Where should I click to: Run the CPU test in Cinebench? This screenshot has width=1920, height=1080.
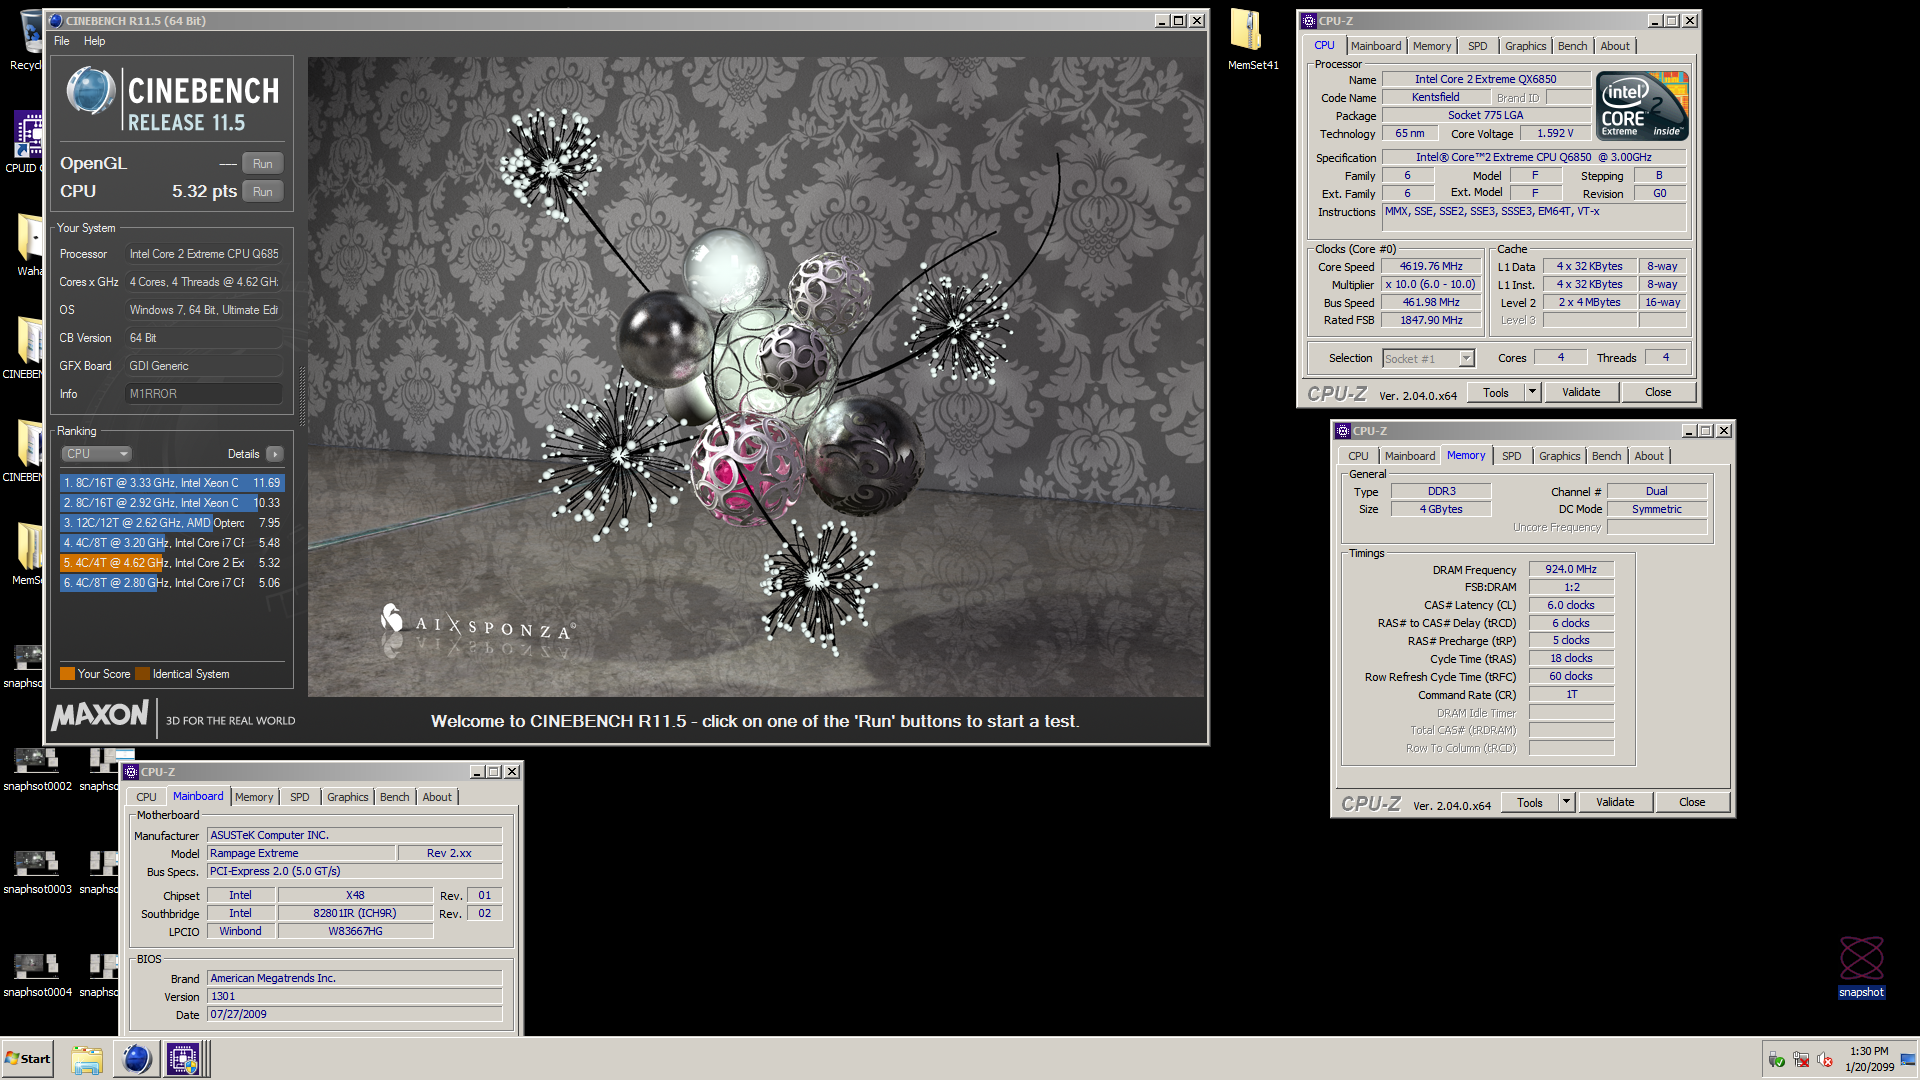tap(263, 192)
